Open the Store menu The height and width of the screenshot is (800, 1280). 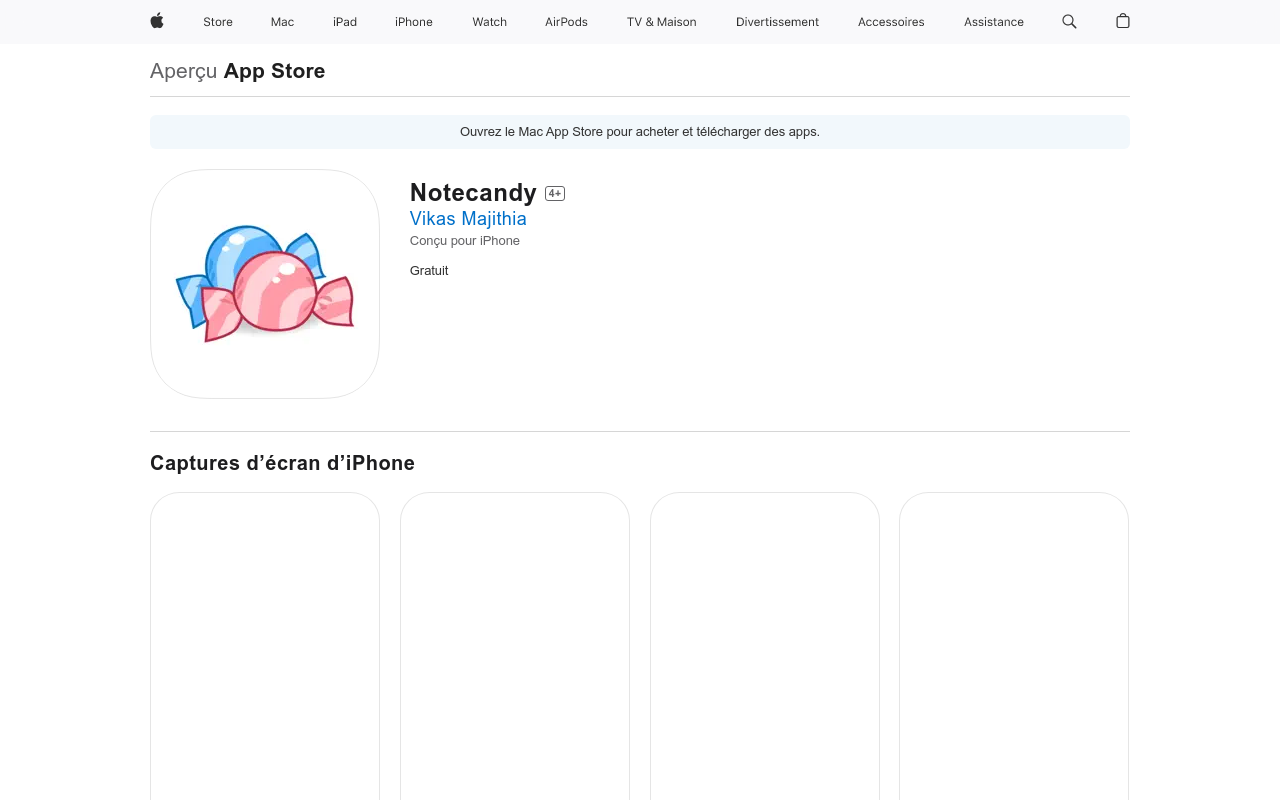click(218, 22)
